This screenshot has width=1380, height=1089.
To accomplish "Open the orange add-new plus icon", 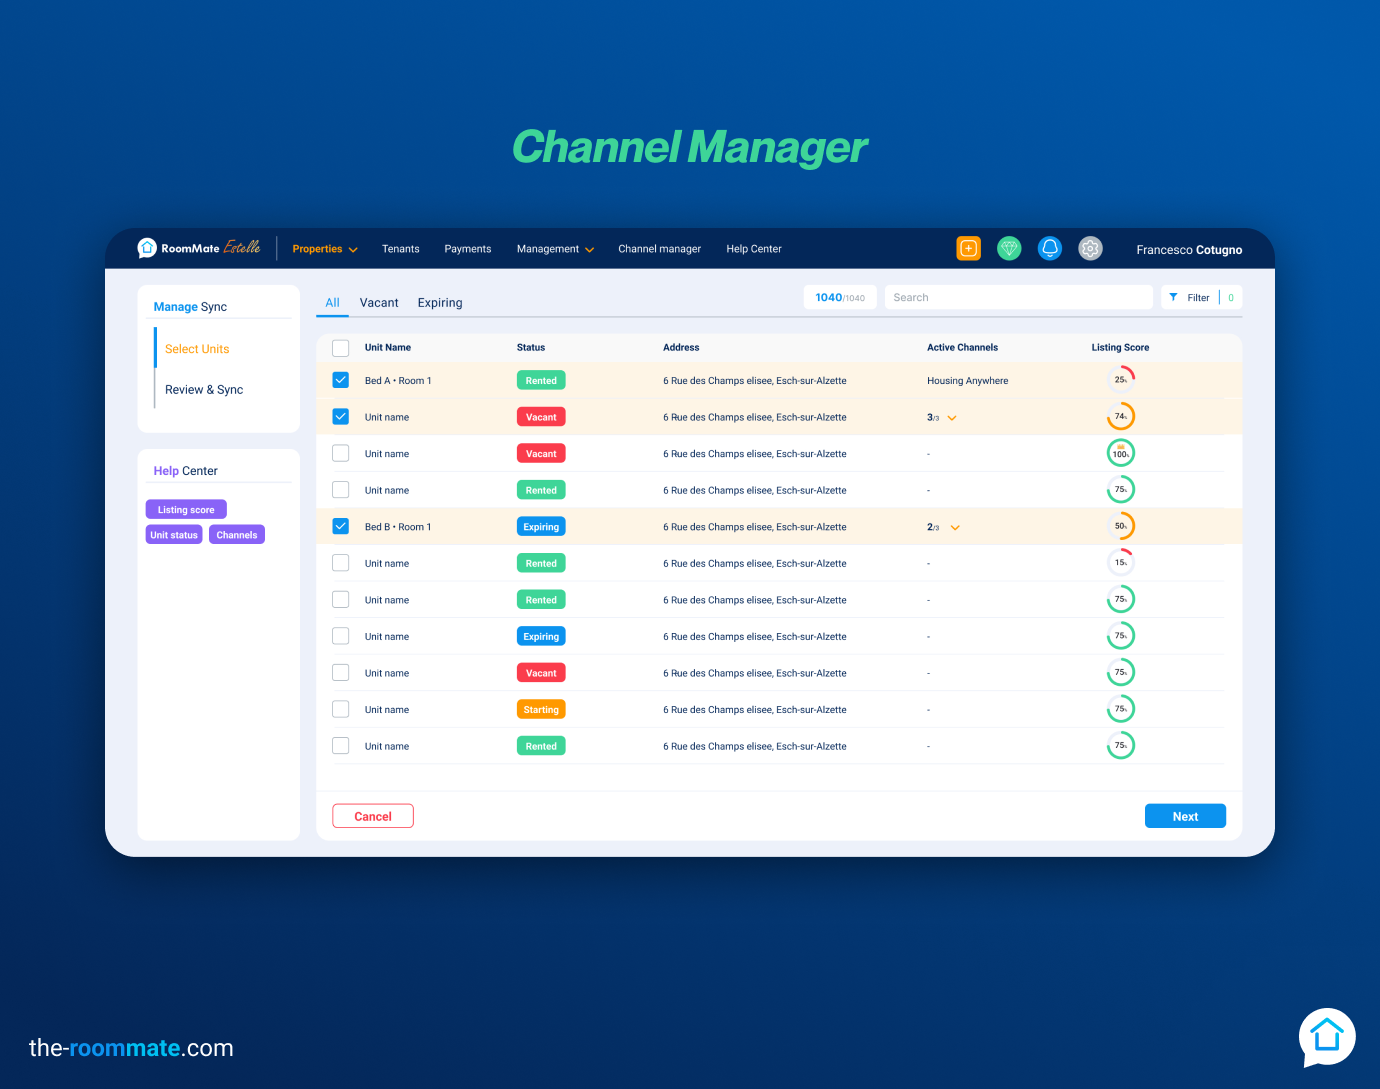I will [969, 249].
